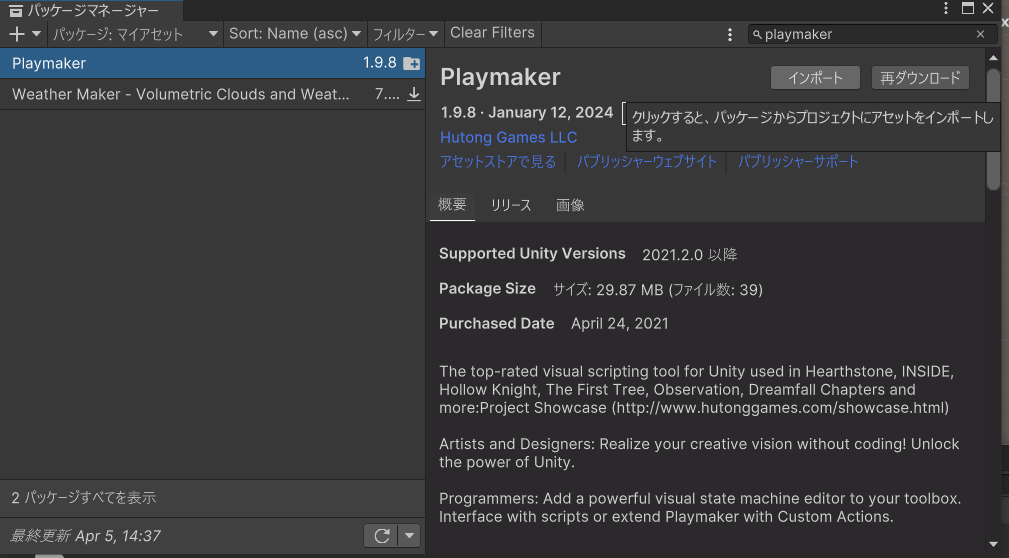Click Weather Maker download arrow icon
1009x558 pixels.
click(x=414, y=94)
